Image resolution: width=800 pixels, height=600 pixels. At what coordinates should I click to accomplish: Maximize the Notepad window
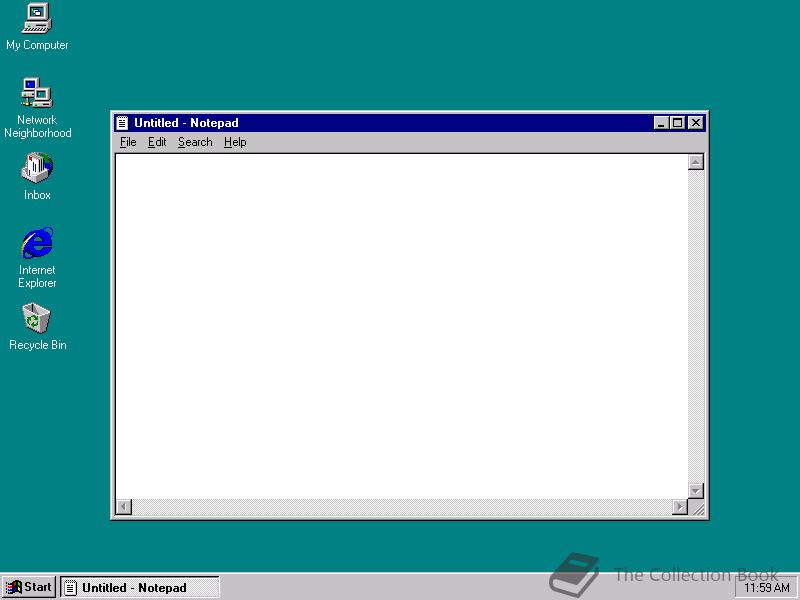pyautogui.click(x=678, y=123)
